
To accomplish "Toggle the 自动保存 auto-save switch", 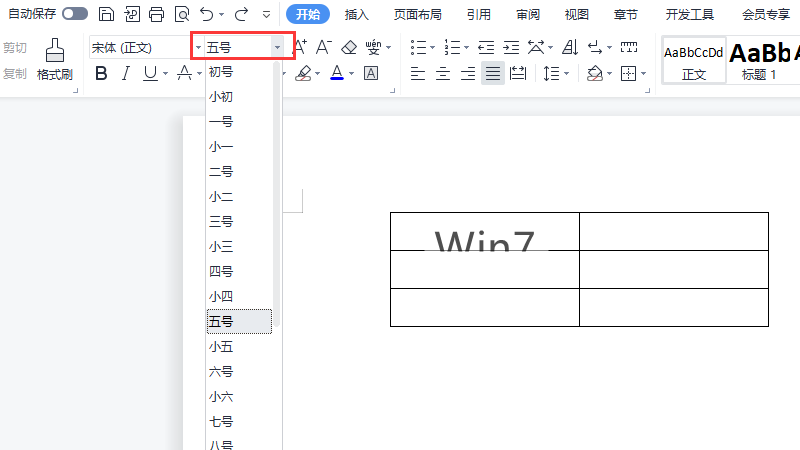I will pyautogui.click(x=75, y=14).
